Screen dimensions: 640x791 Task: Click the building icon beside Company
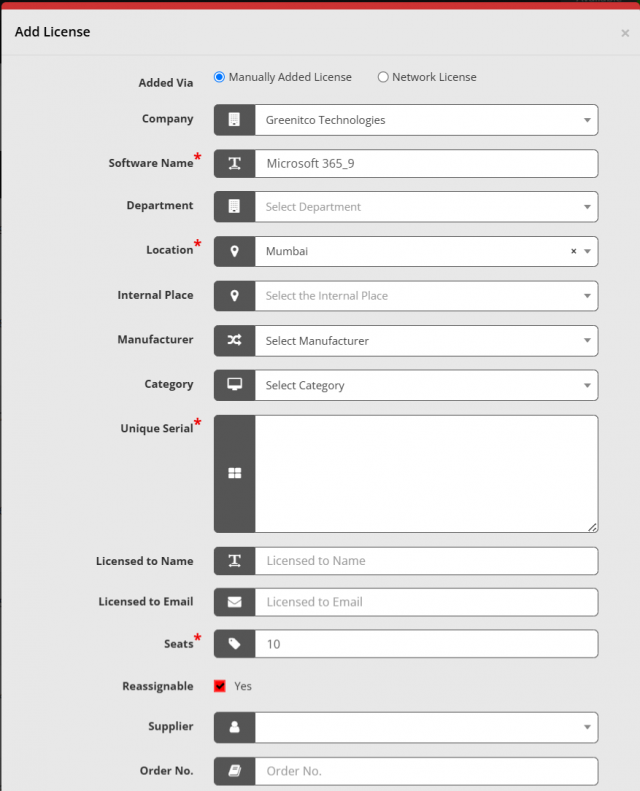[x=234, y=120]
